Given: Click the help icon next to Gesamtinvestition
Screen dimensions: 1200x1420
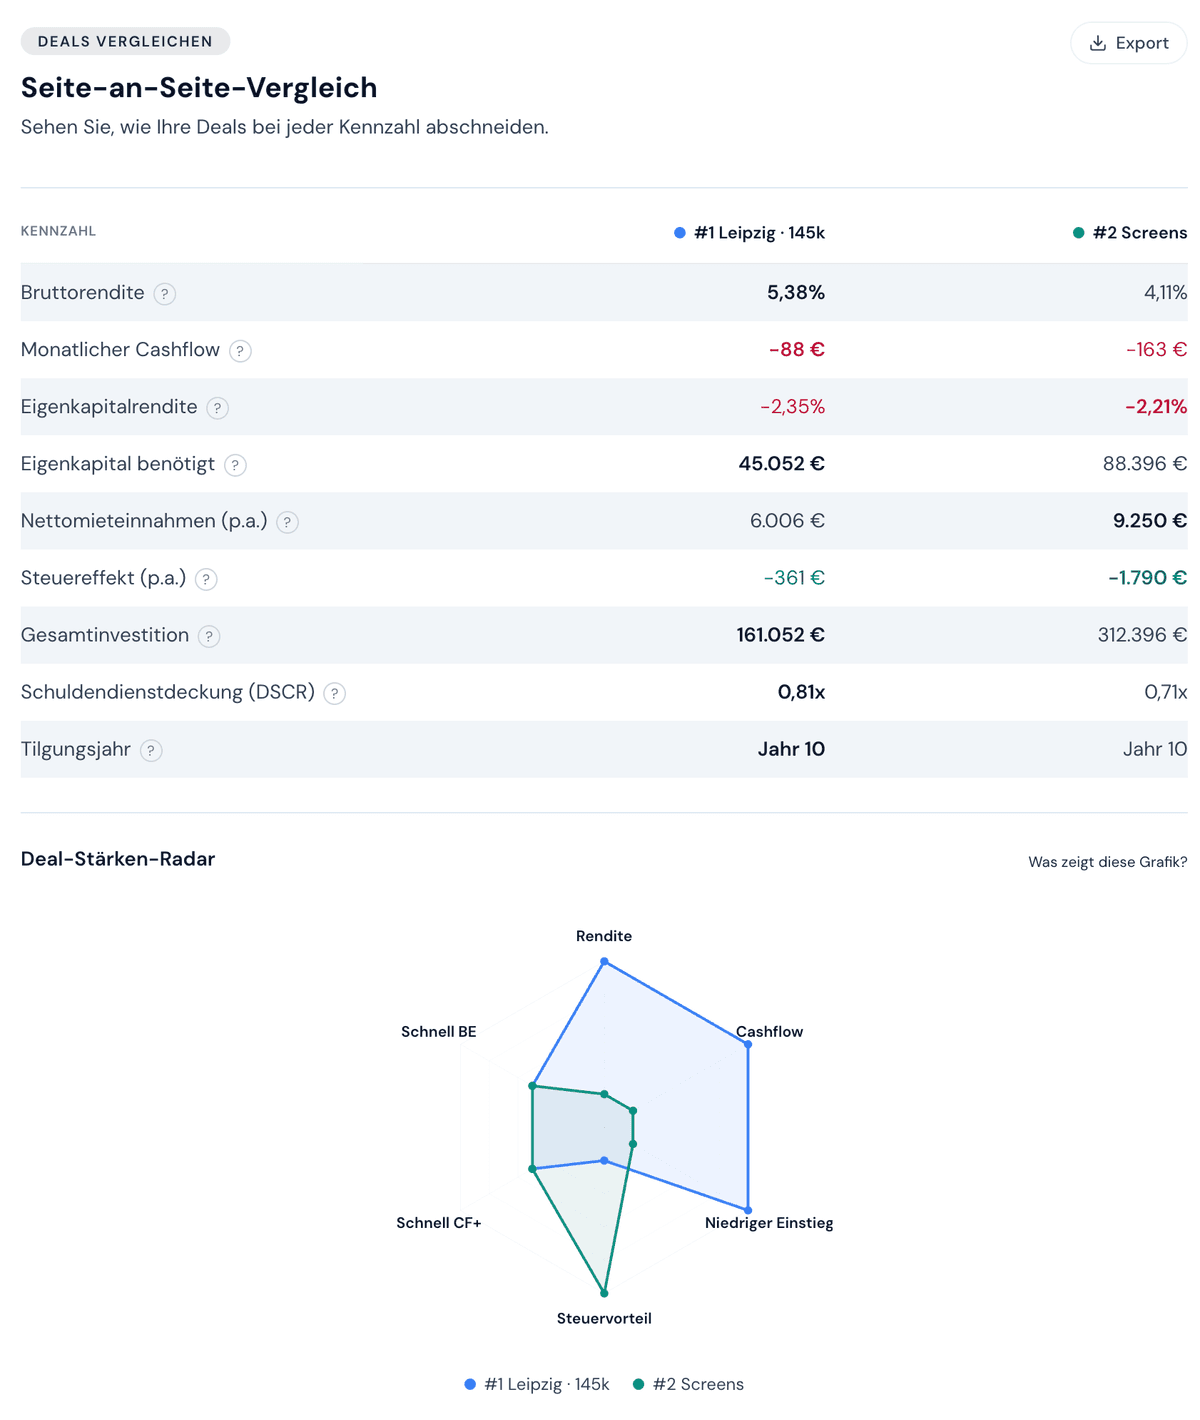Looking at the screenshot, I should pyautogui.click(x=208, y=636).
